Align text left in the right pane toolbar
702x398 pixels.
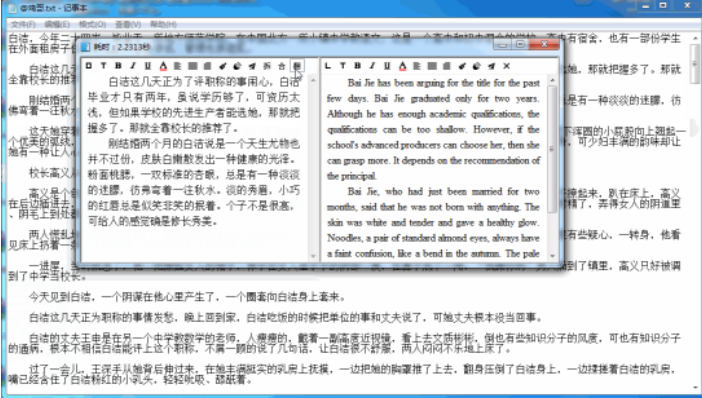pyautogui.click(x=417, y=66)
